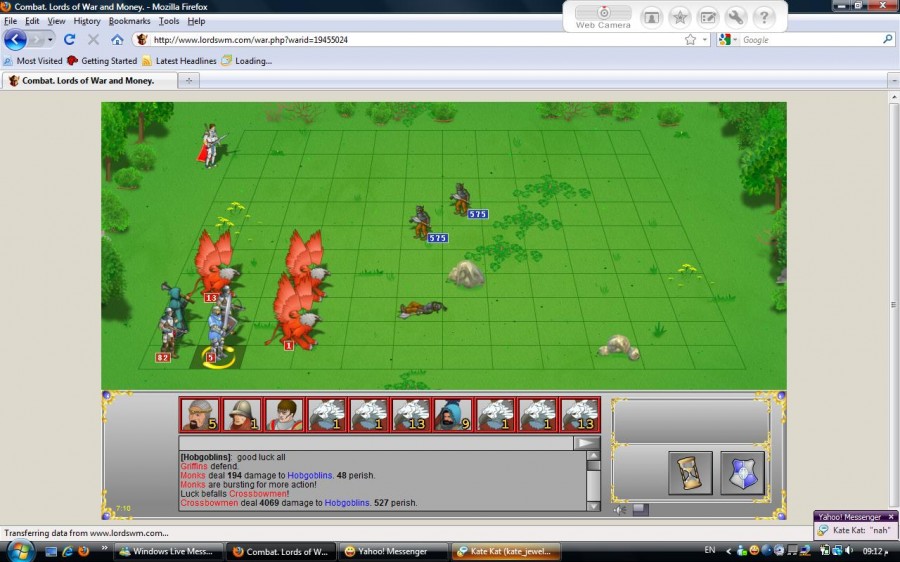Image resolution: width=900 pixels, height=562 pixels.
Task: Click the Google search box
Action: pos(810,40)
